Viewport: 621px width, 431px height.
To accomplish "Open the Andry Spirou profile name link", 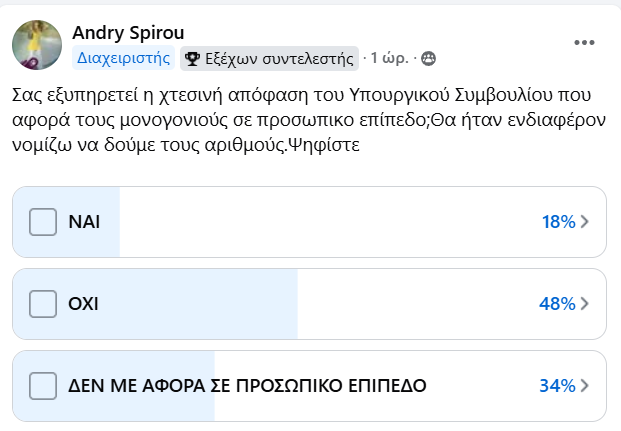I will pos(128,32).
